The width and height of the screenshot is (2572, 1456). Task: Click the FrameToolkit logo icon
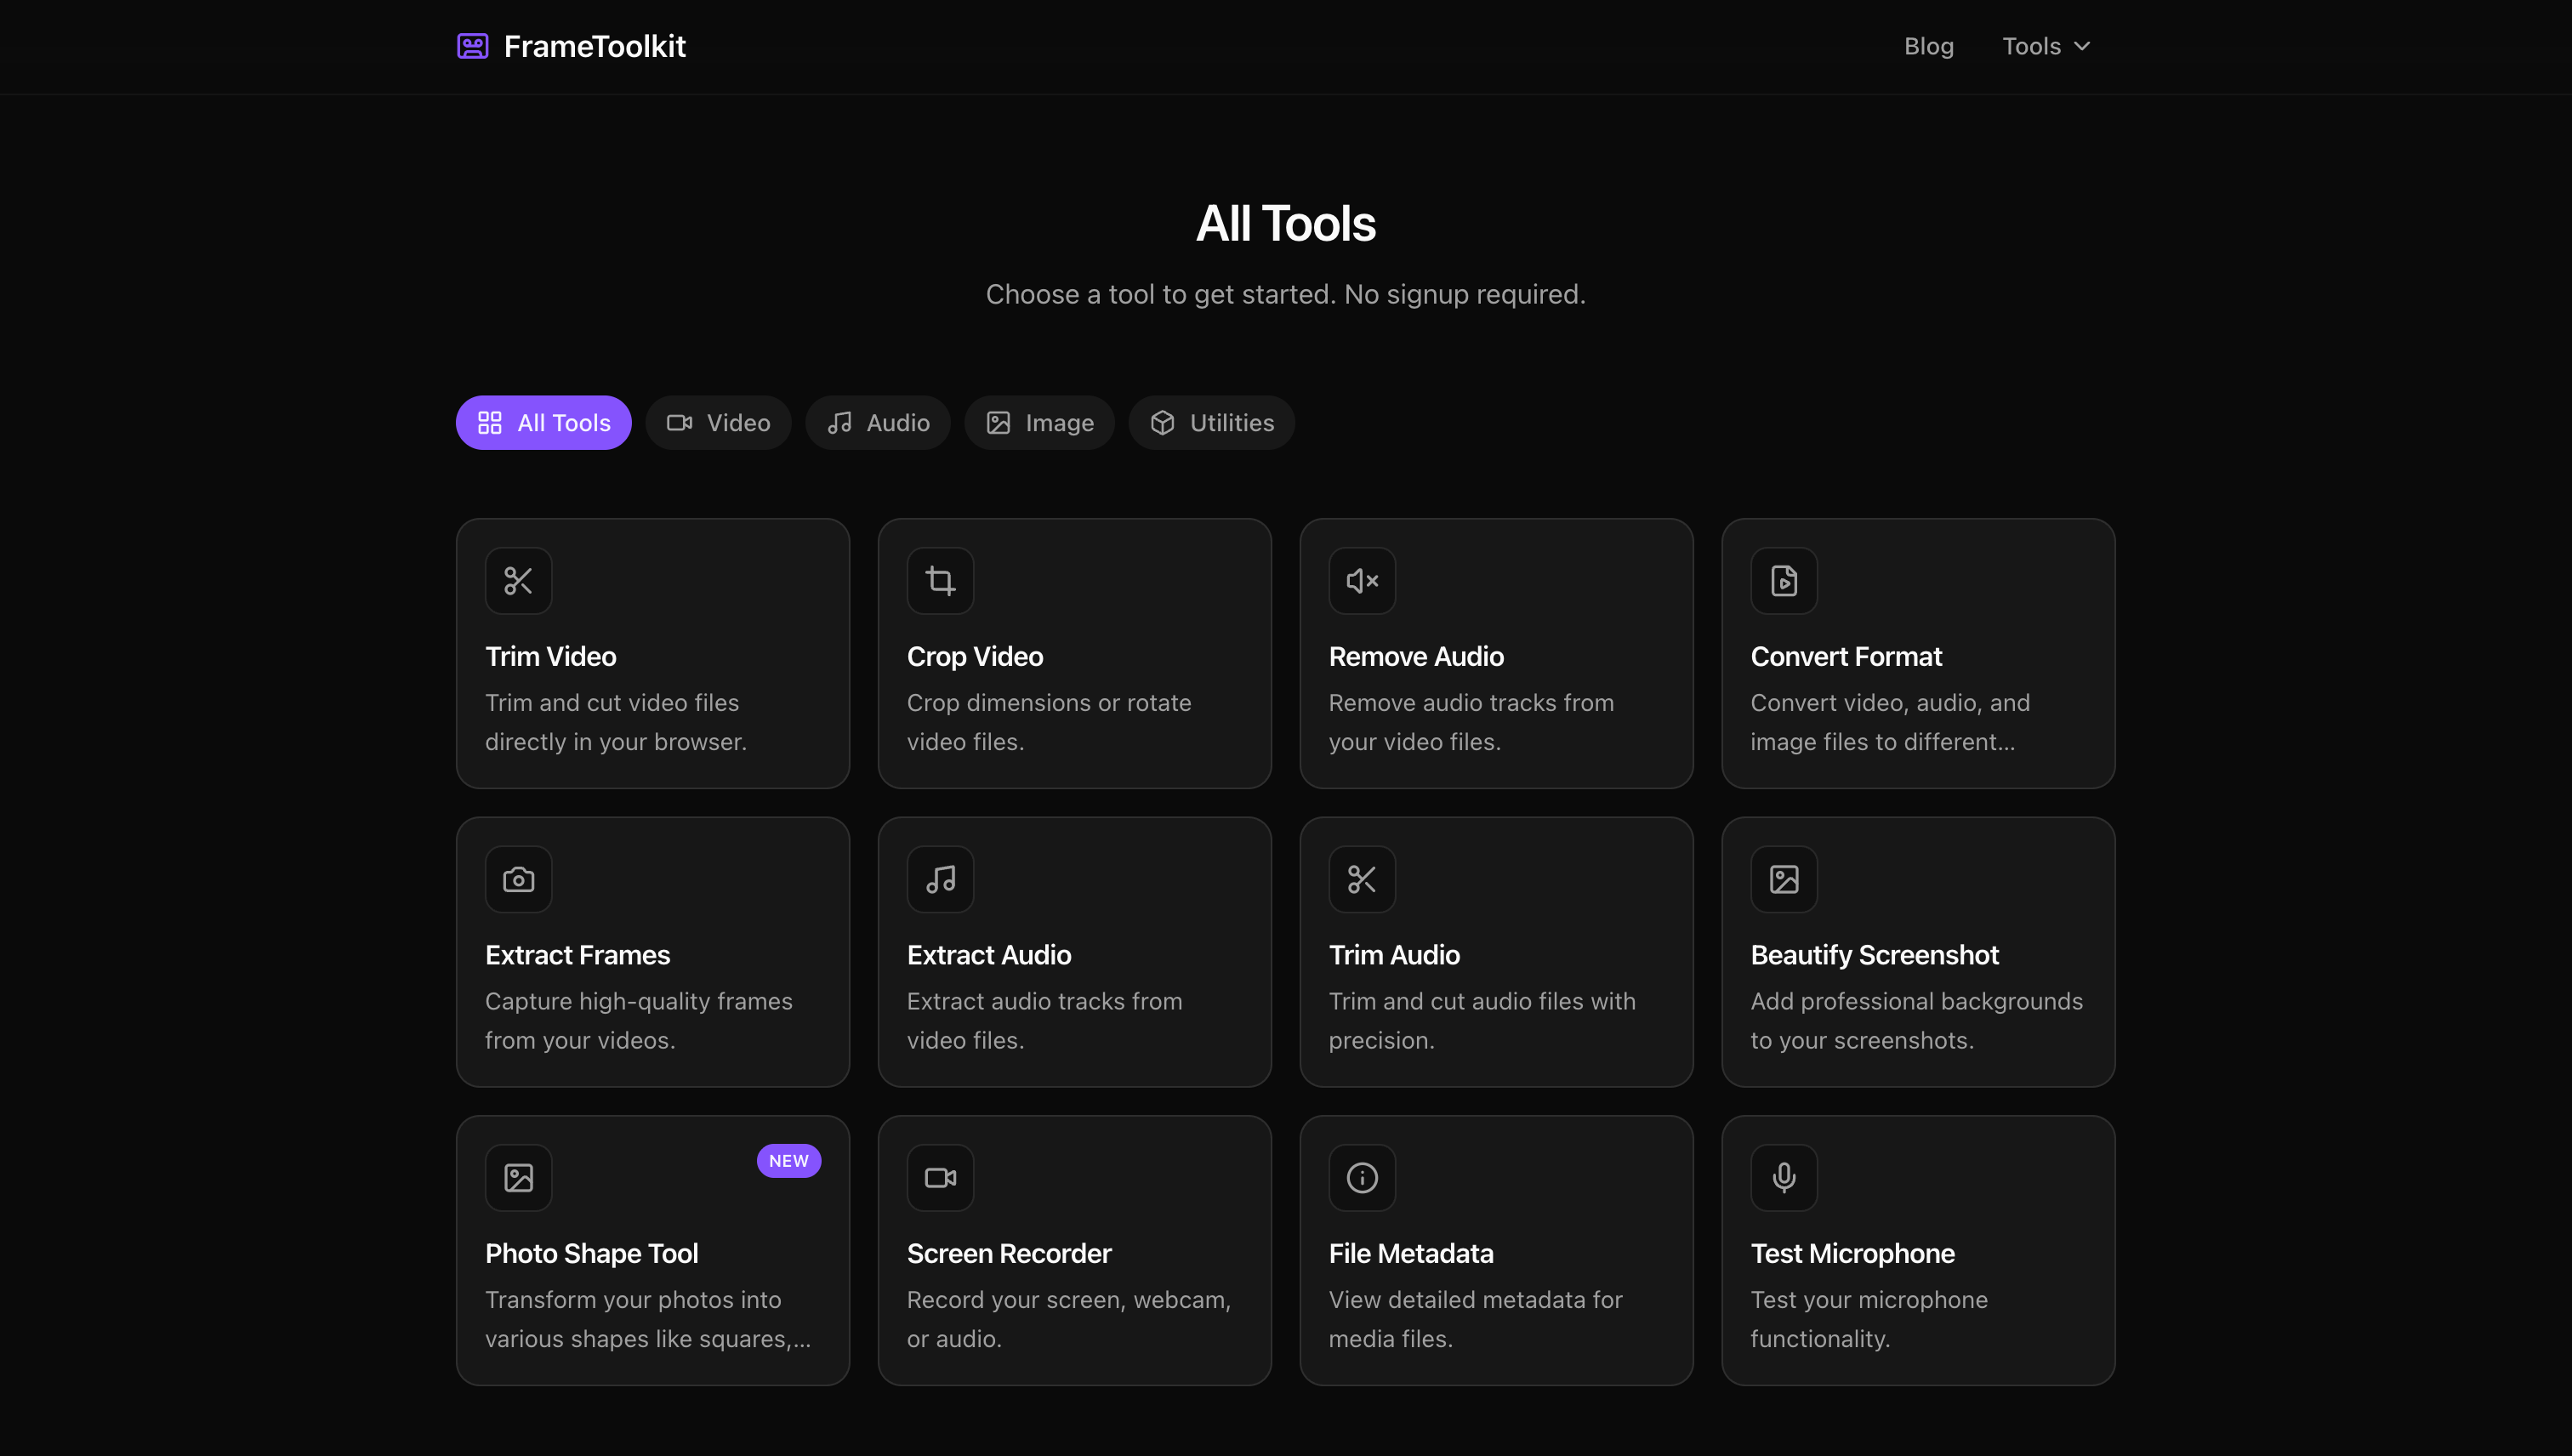(472, 46)
